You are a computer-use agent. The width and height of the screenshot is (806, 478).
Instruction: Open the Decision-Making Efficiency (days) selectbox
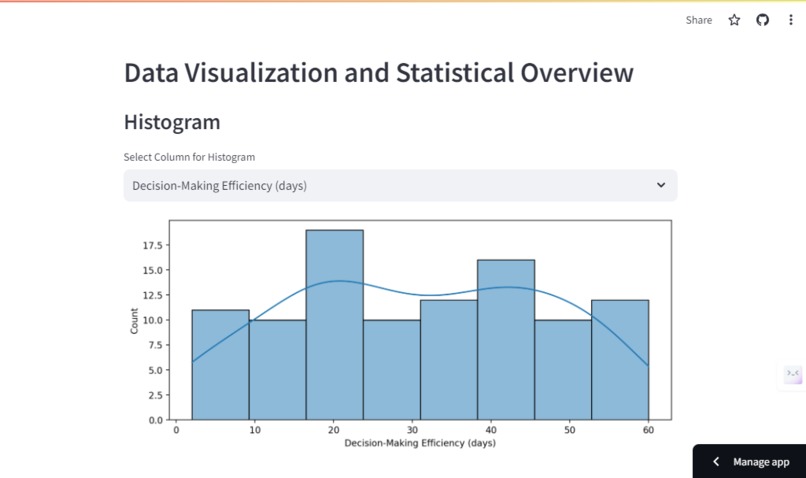[x=400, y=186]
